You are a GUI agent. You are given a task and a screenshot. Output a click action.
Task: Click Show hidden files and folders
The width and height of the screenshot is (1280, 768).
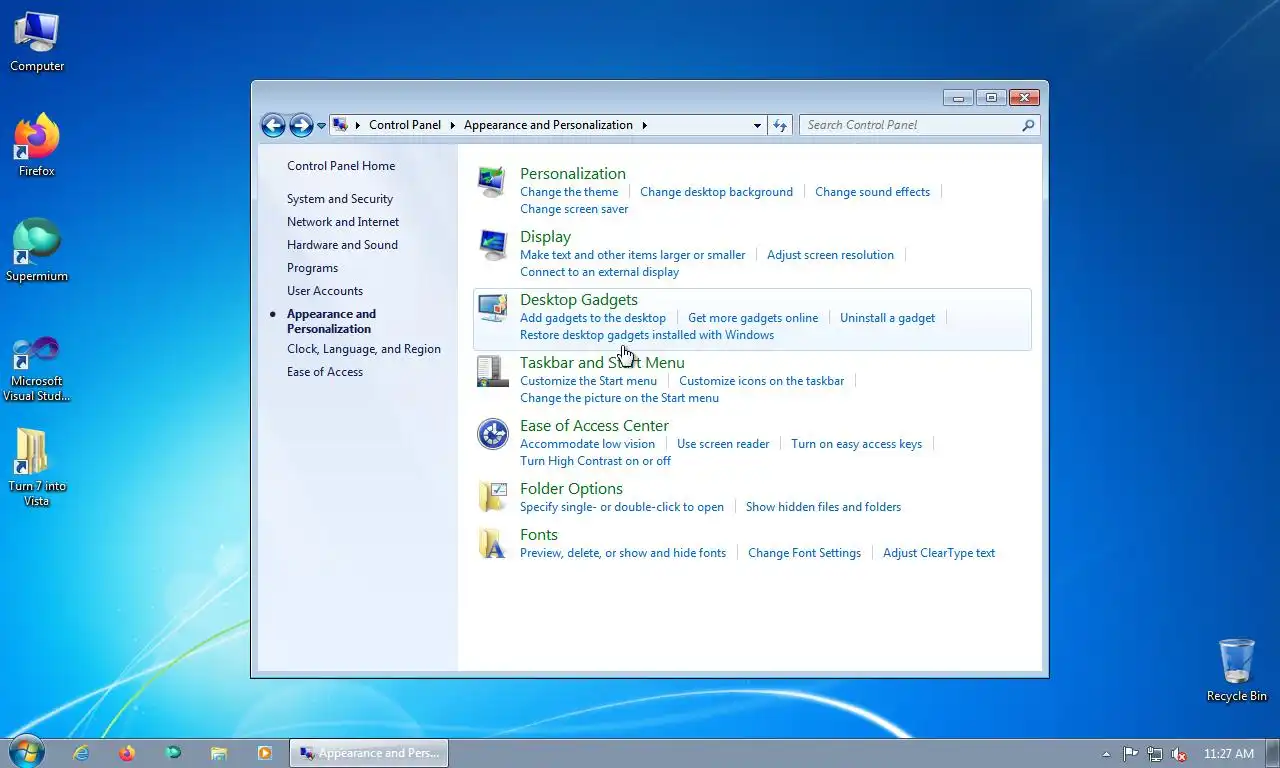[823, 507]
